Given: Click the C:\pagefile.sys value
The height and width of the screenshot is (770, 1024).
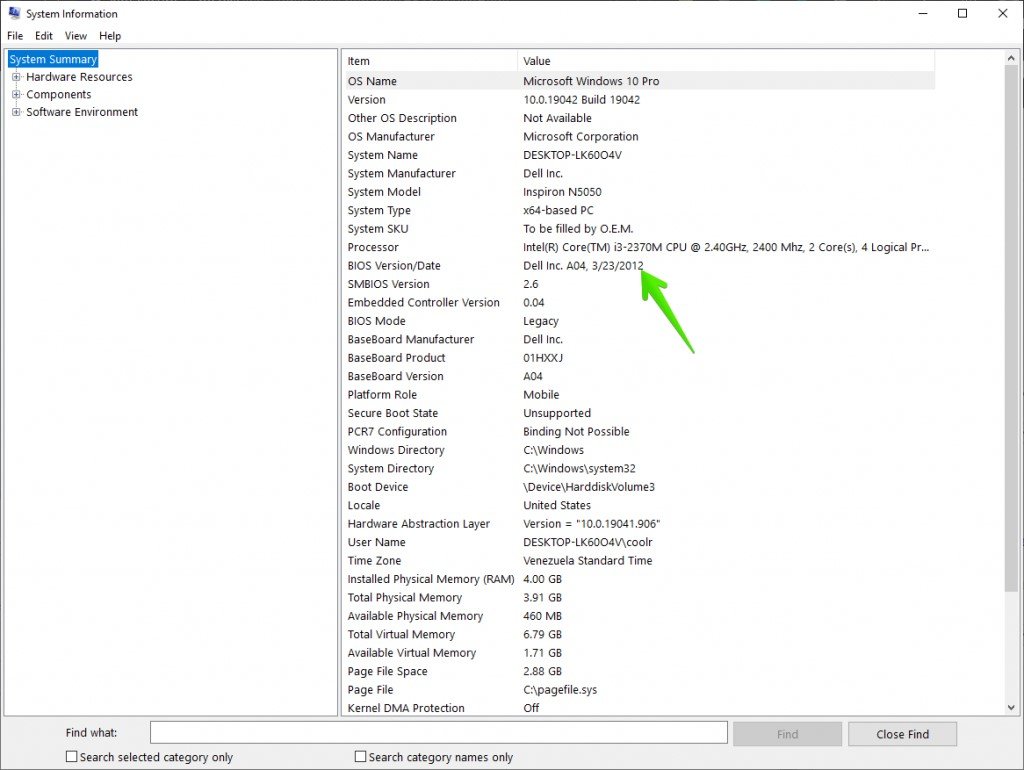Looking at the screenshot, I should click(560, 690).
